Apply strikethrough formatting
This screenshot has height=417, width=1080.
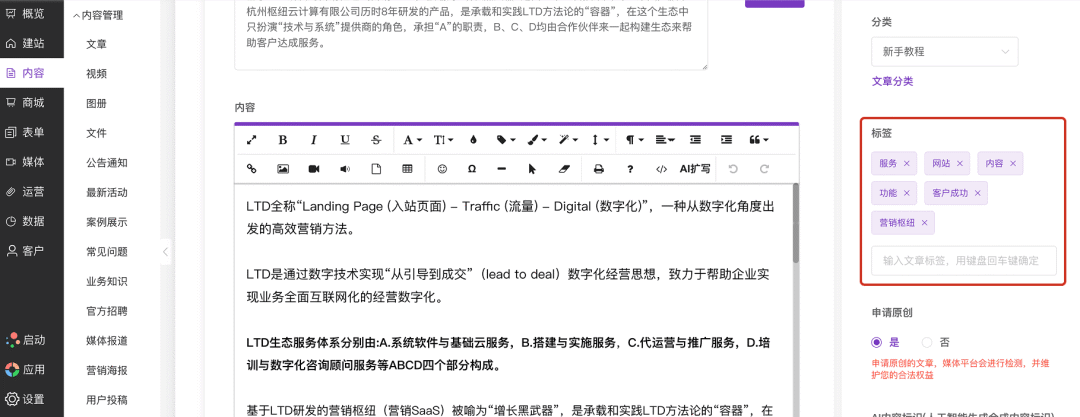[x=376, y=140]
